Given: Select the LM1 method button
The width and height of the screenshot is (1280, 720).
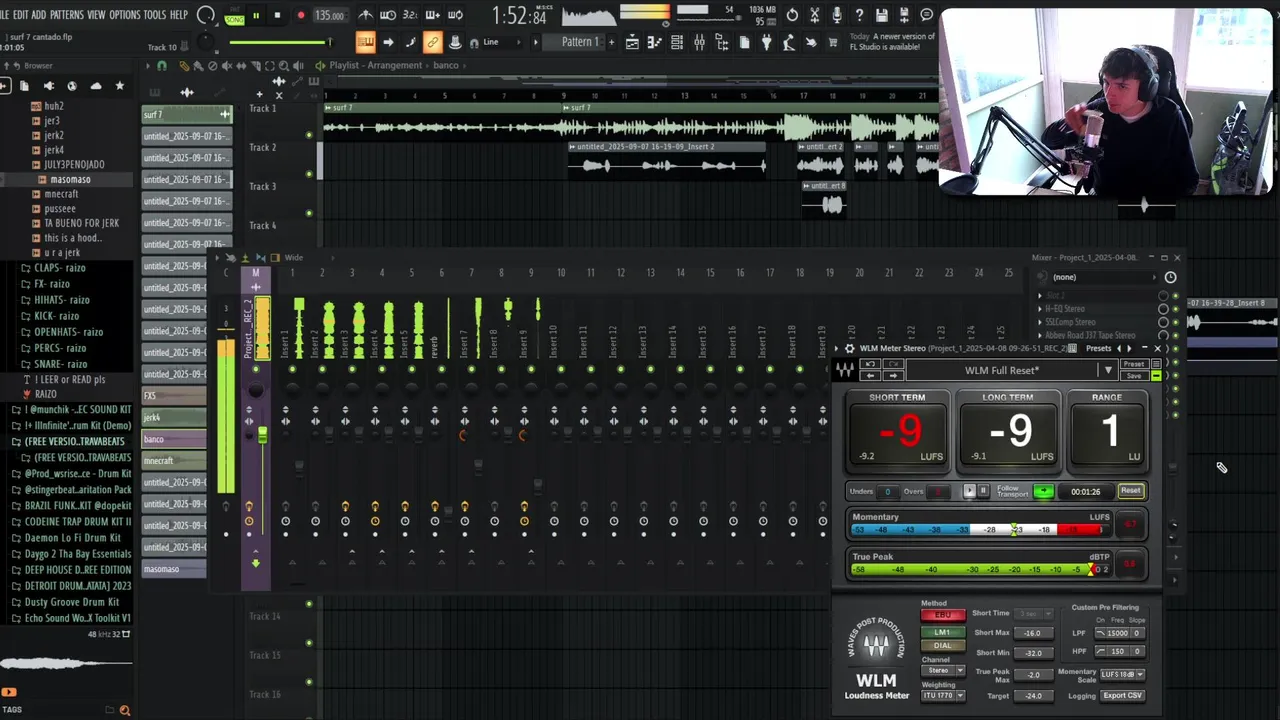Looking at the screenshot, I should coord(942,632).
